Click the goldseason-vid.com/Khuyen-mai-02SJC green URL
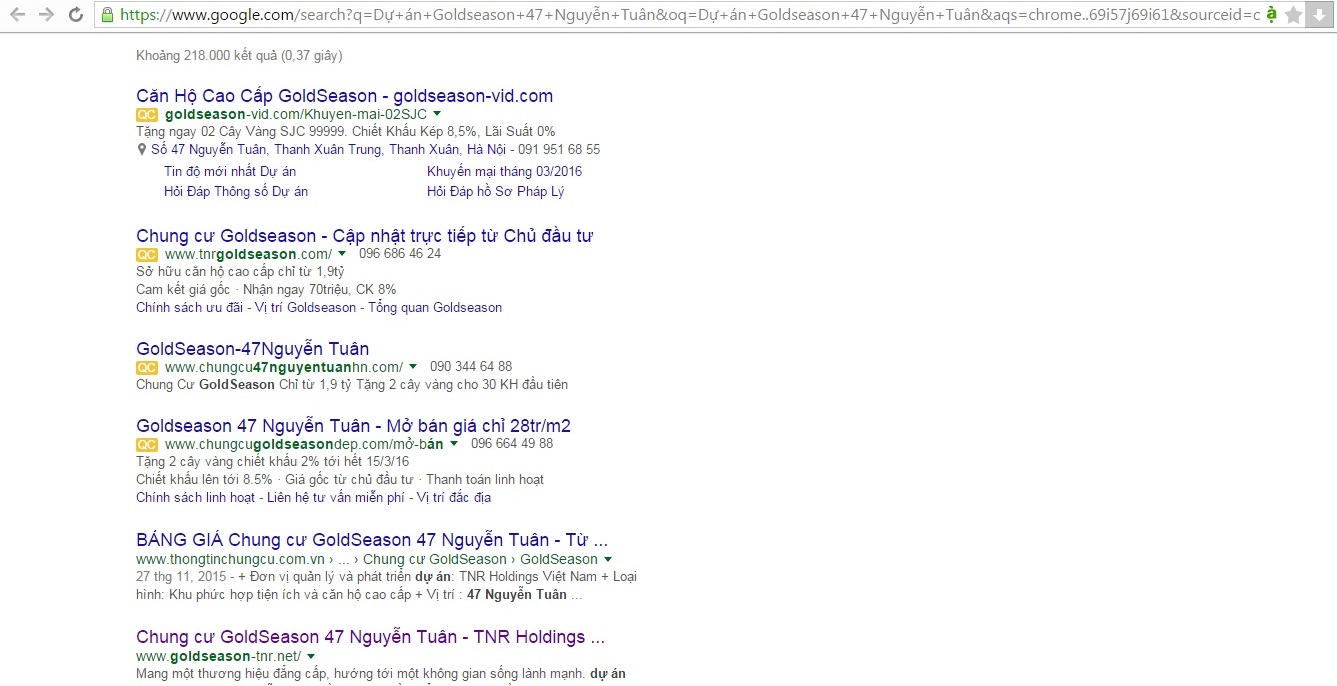The height and width of the screenshot is (686, 1337). (296, 115)
